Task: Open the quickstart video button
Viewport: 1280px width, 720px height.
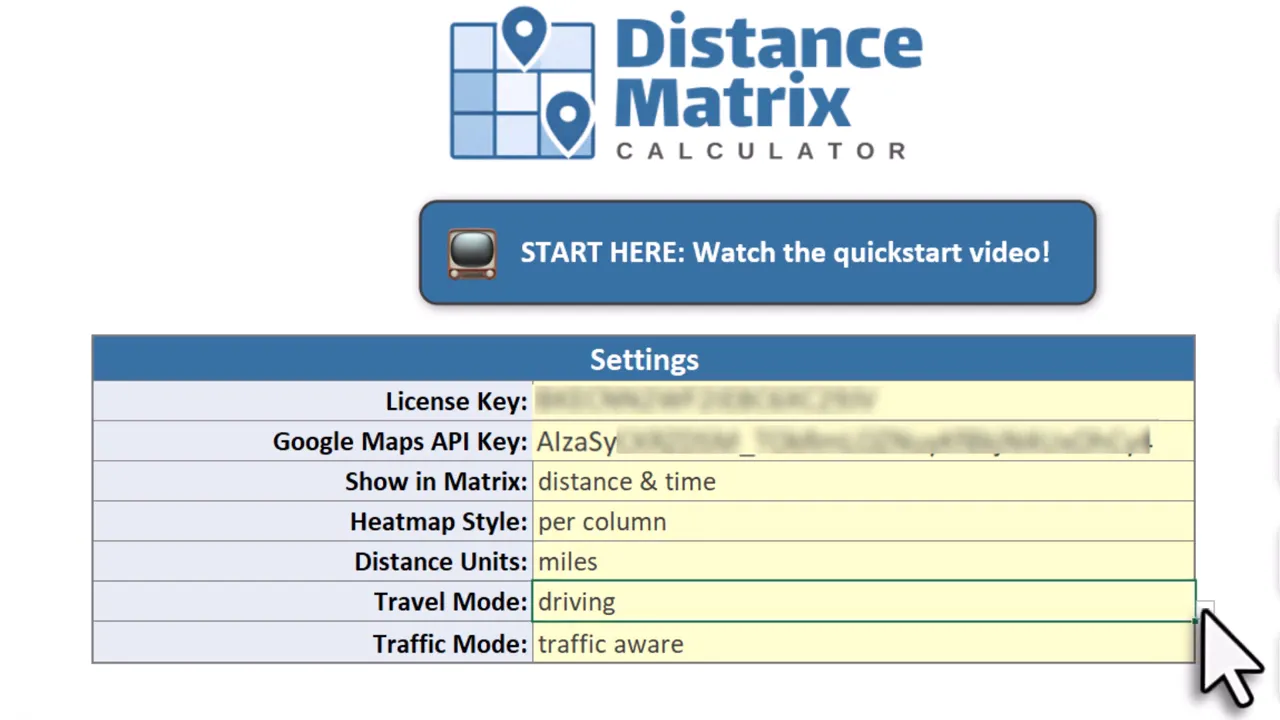Action: pos(757,252)
